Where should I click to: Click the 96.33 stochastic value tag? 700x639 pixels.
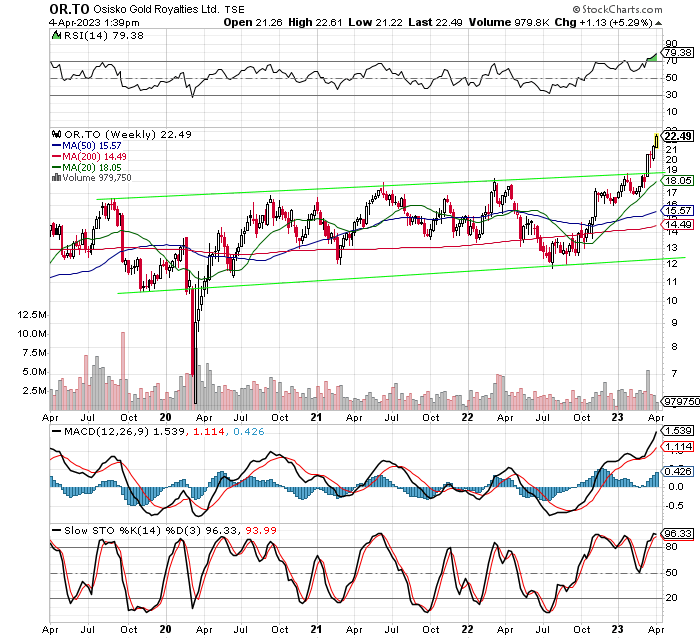point(678,535)
